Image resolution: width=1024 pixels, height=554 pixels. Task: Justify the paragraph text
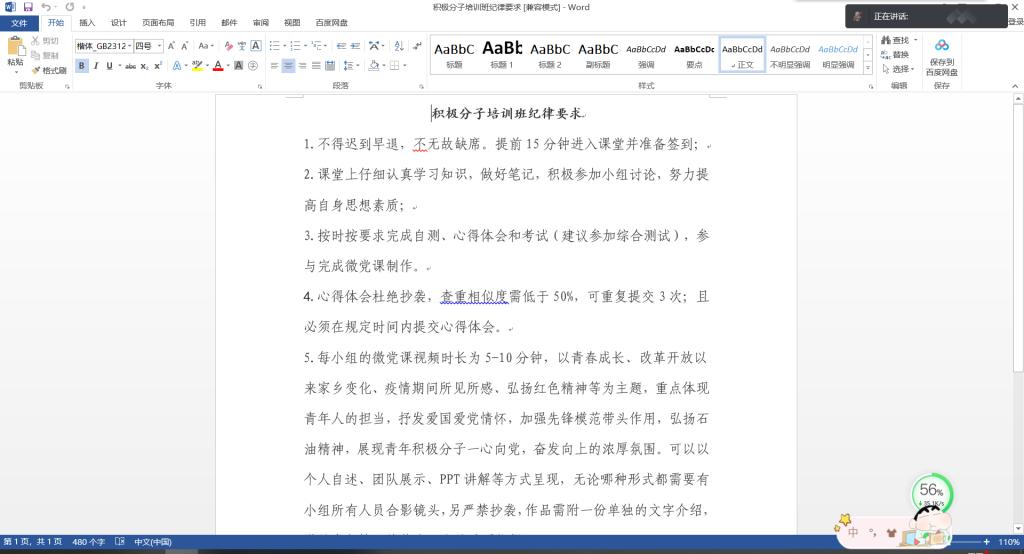pyautogui.click(x=316, y=66)
